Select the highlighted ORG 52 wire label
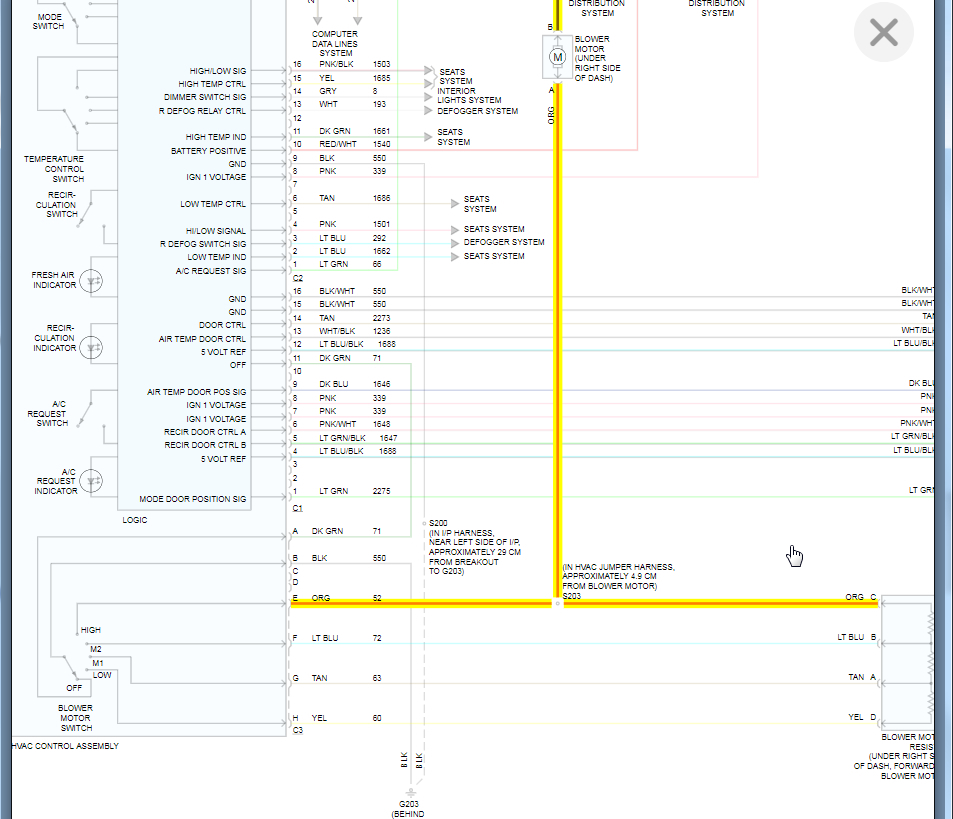 coord(346,598)
